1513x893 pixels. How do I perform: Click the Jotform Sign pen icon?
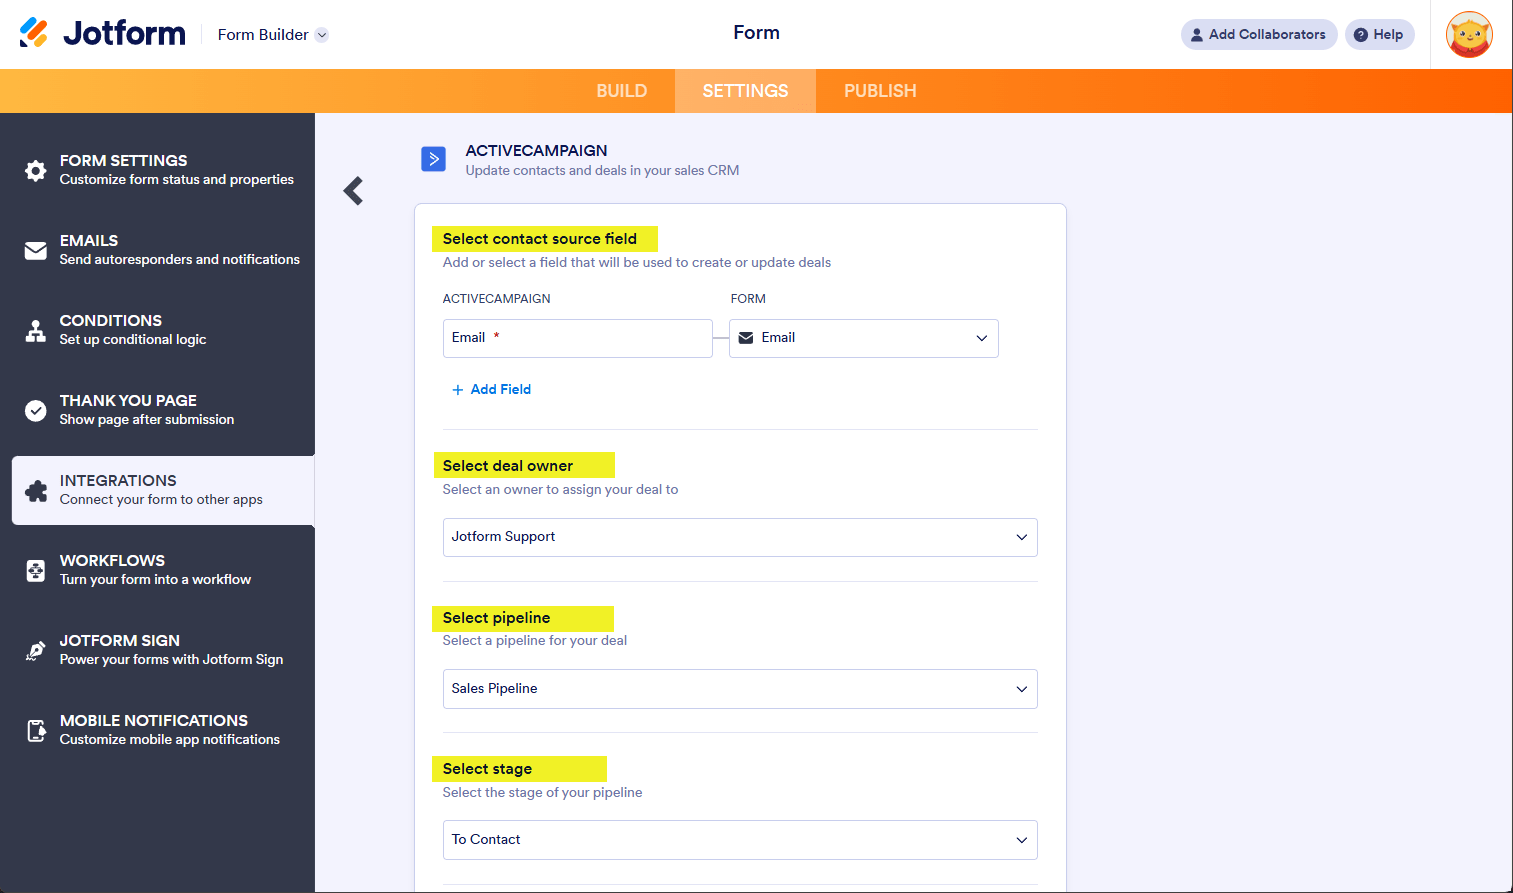(36, 650)
